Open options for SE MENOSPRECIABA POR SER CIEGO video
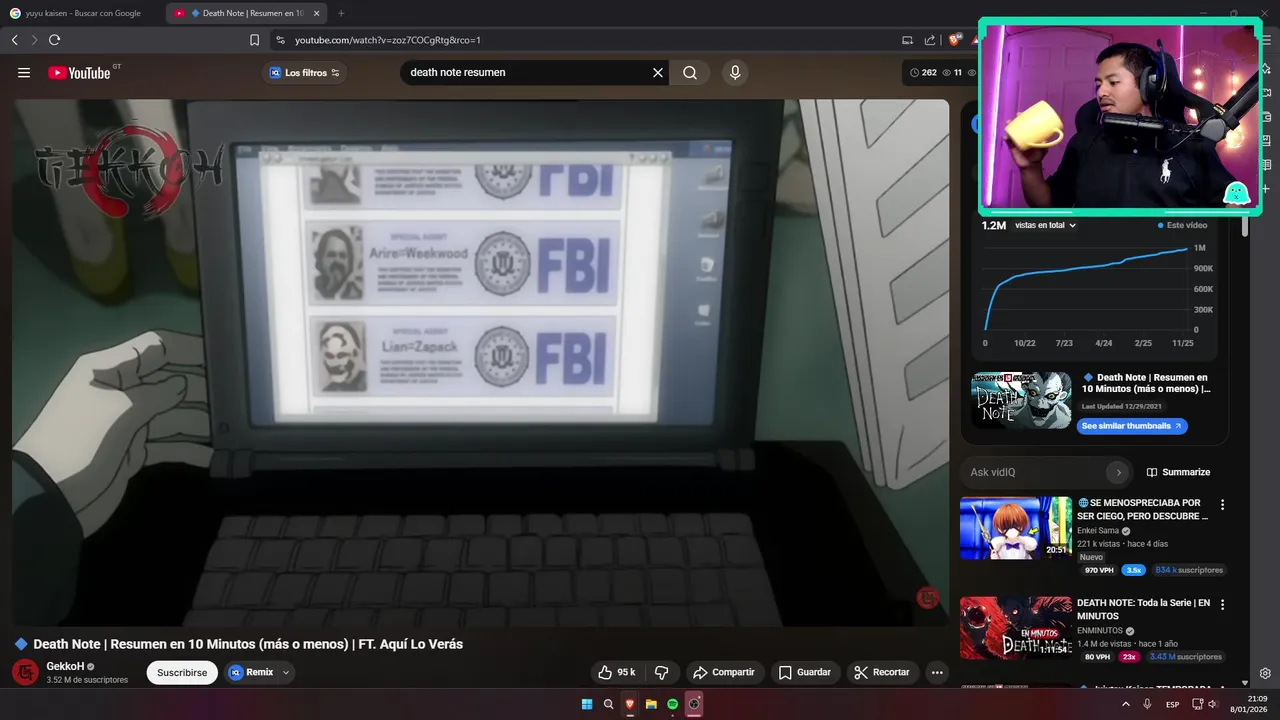 pyautogui.click(x=1222, y=505)
